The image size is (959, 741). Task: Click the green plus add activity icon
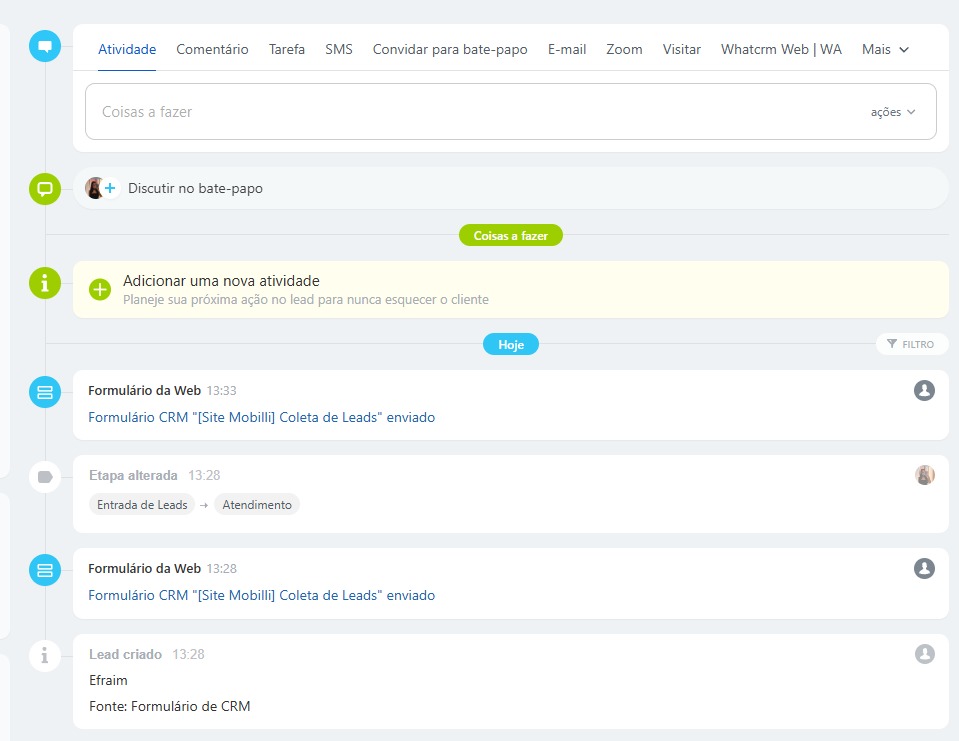pyautogui.click(x=100, y=290)
